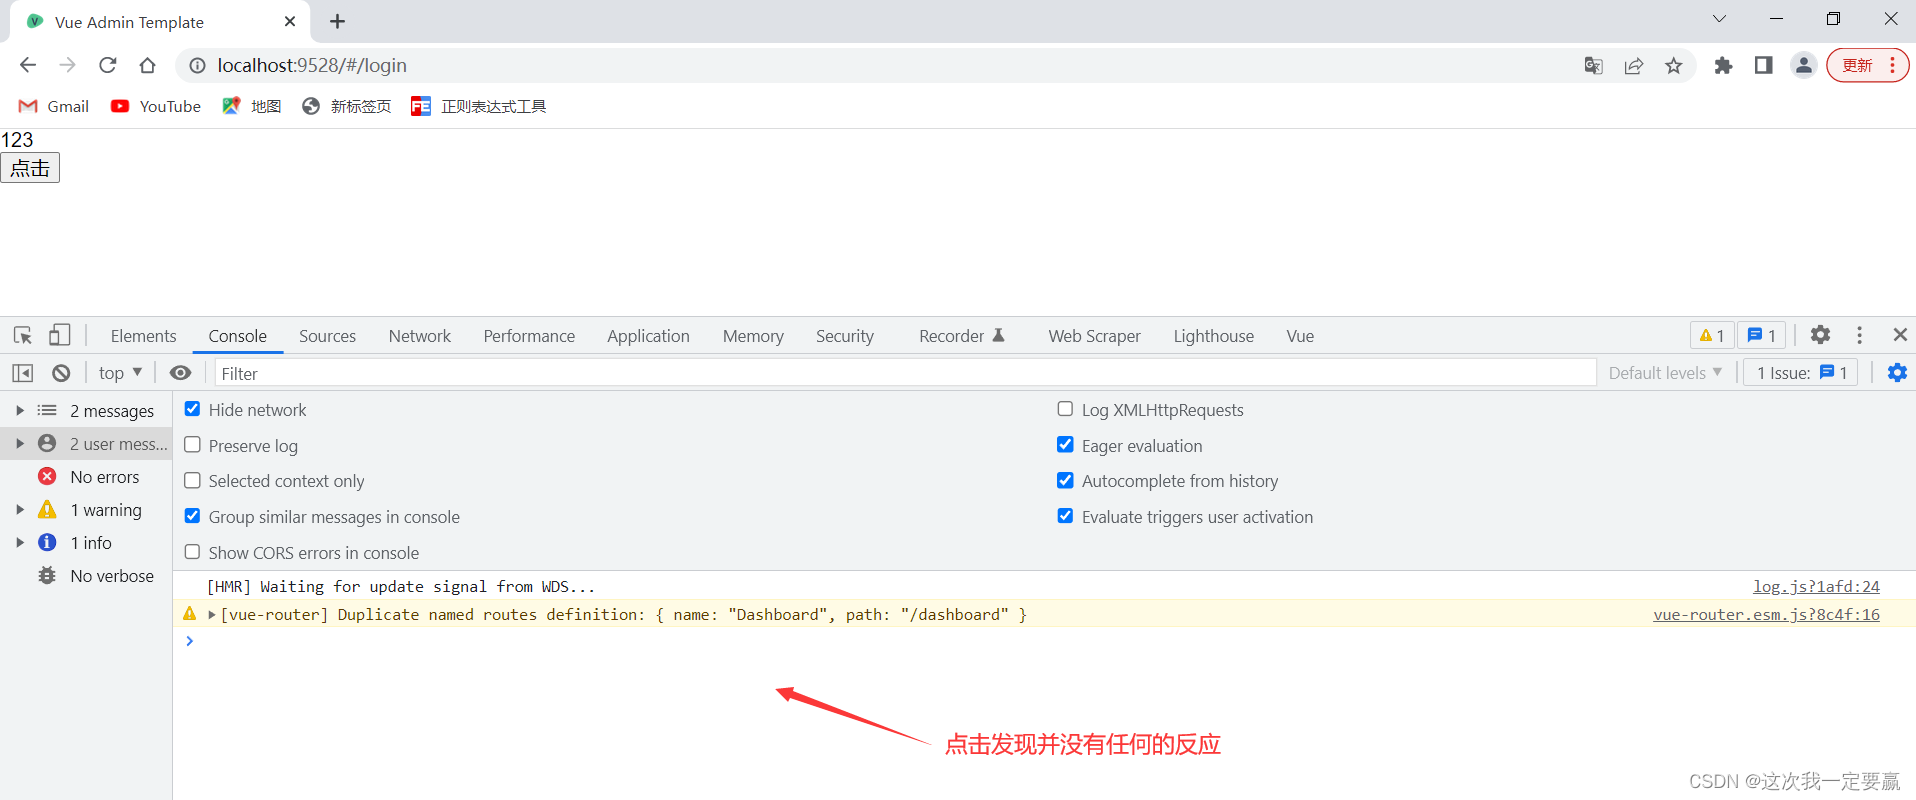Enable the Preserve log checkbox

(193, 445)
